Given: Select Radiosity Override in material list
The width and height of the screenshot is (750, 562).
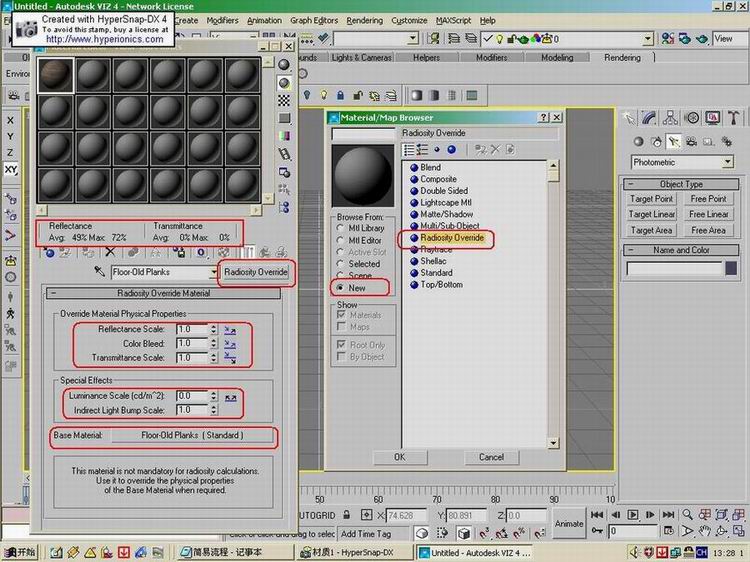Looking at the screenshot, I should tap(451, 238).
